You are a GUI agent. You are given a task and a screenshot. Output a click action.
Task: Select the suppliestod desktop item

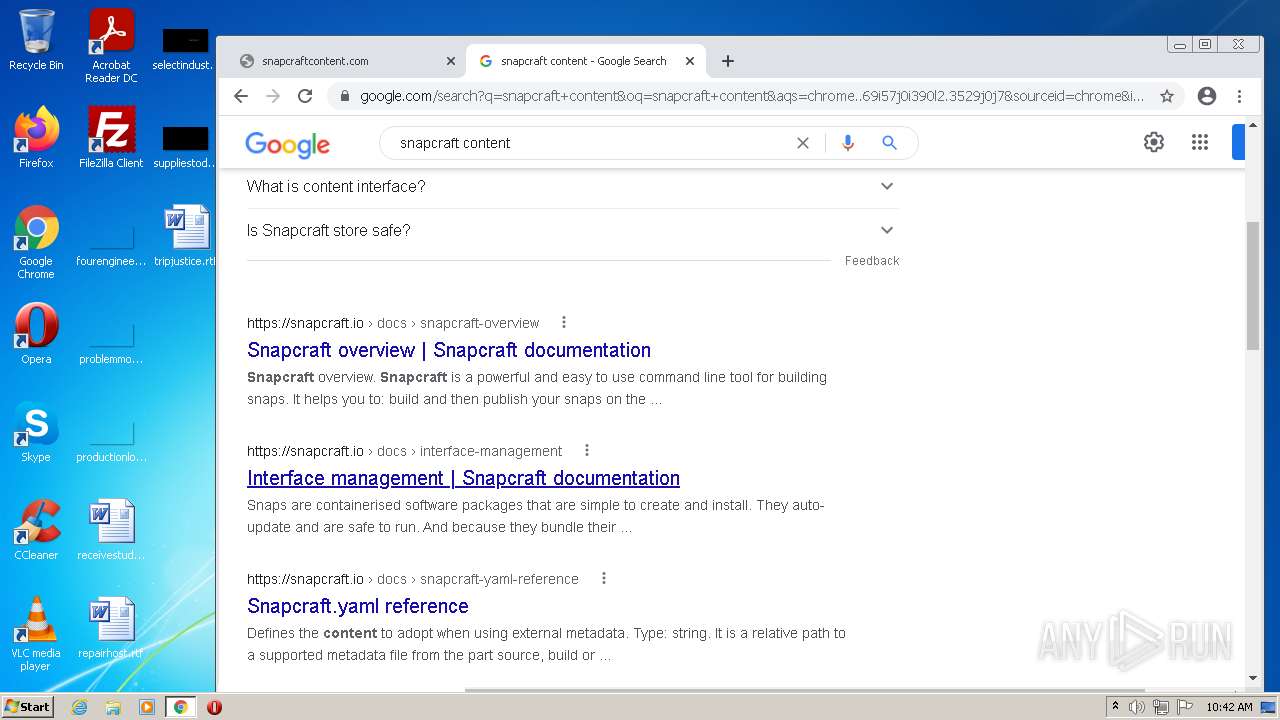pyautogui.click(x=186, y=147)
